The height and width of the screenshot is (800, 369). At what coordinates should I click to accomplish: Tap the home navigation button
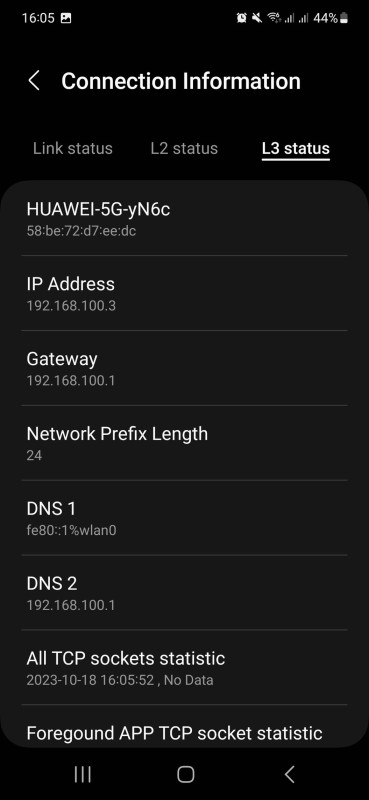[185, 774]
